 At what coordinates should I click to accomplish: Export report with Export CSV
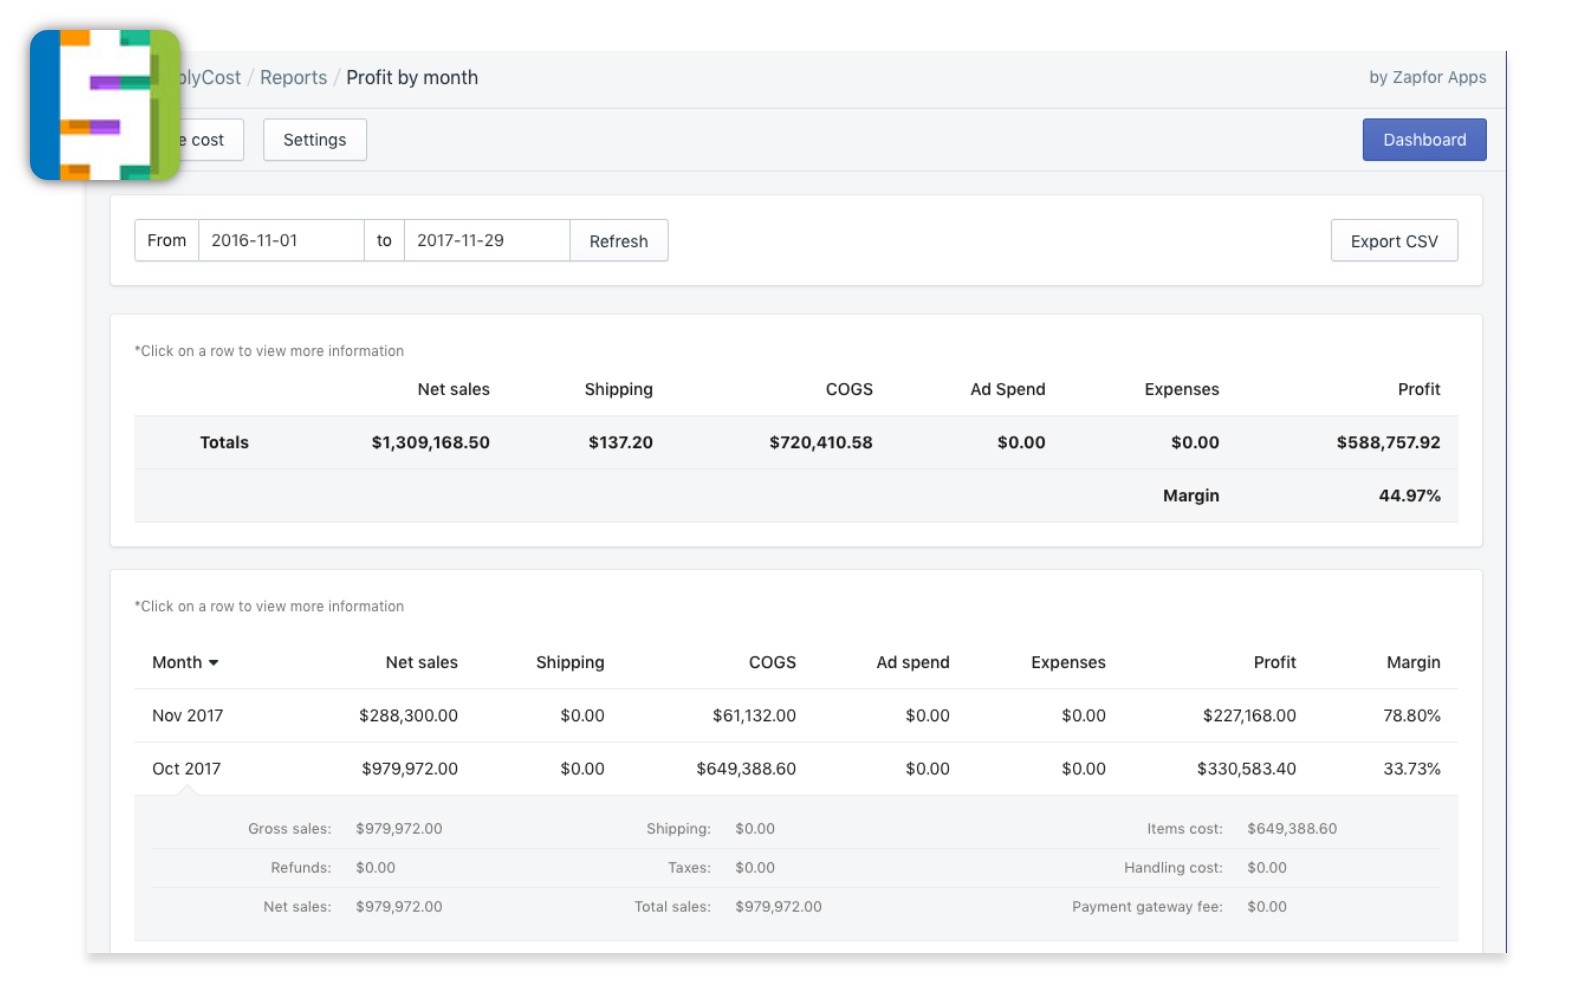tap(1394, 241)
